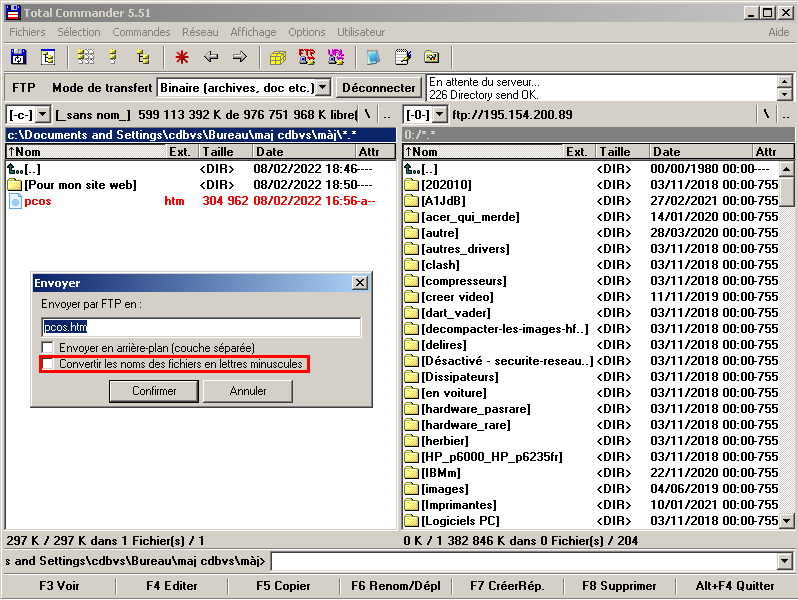Image resolution: width=798 pixels, height=600 pixels.
Task: Click the pack files toolbar icon
Action: click(278, 57)
